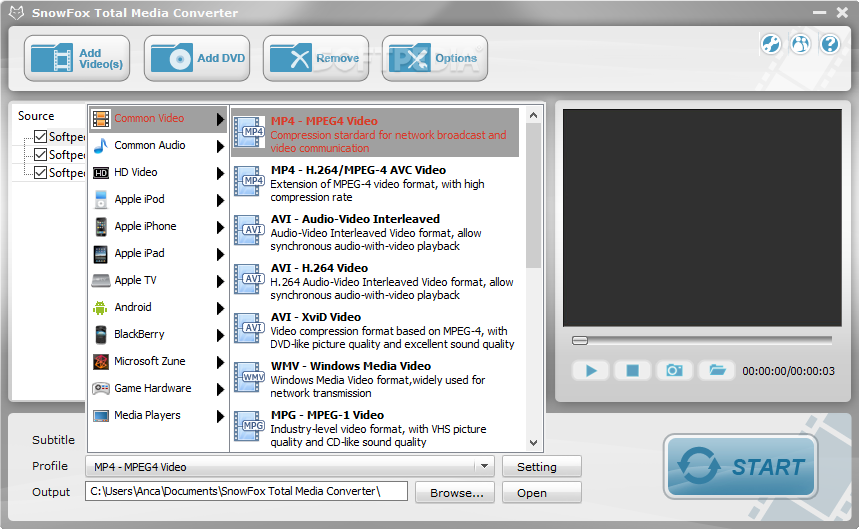Open the Profile dropdown list

pyautogui.click(x=484, y=467)
